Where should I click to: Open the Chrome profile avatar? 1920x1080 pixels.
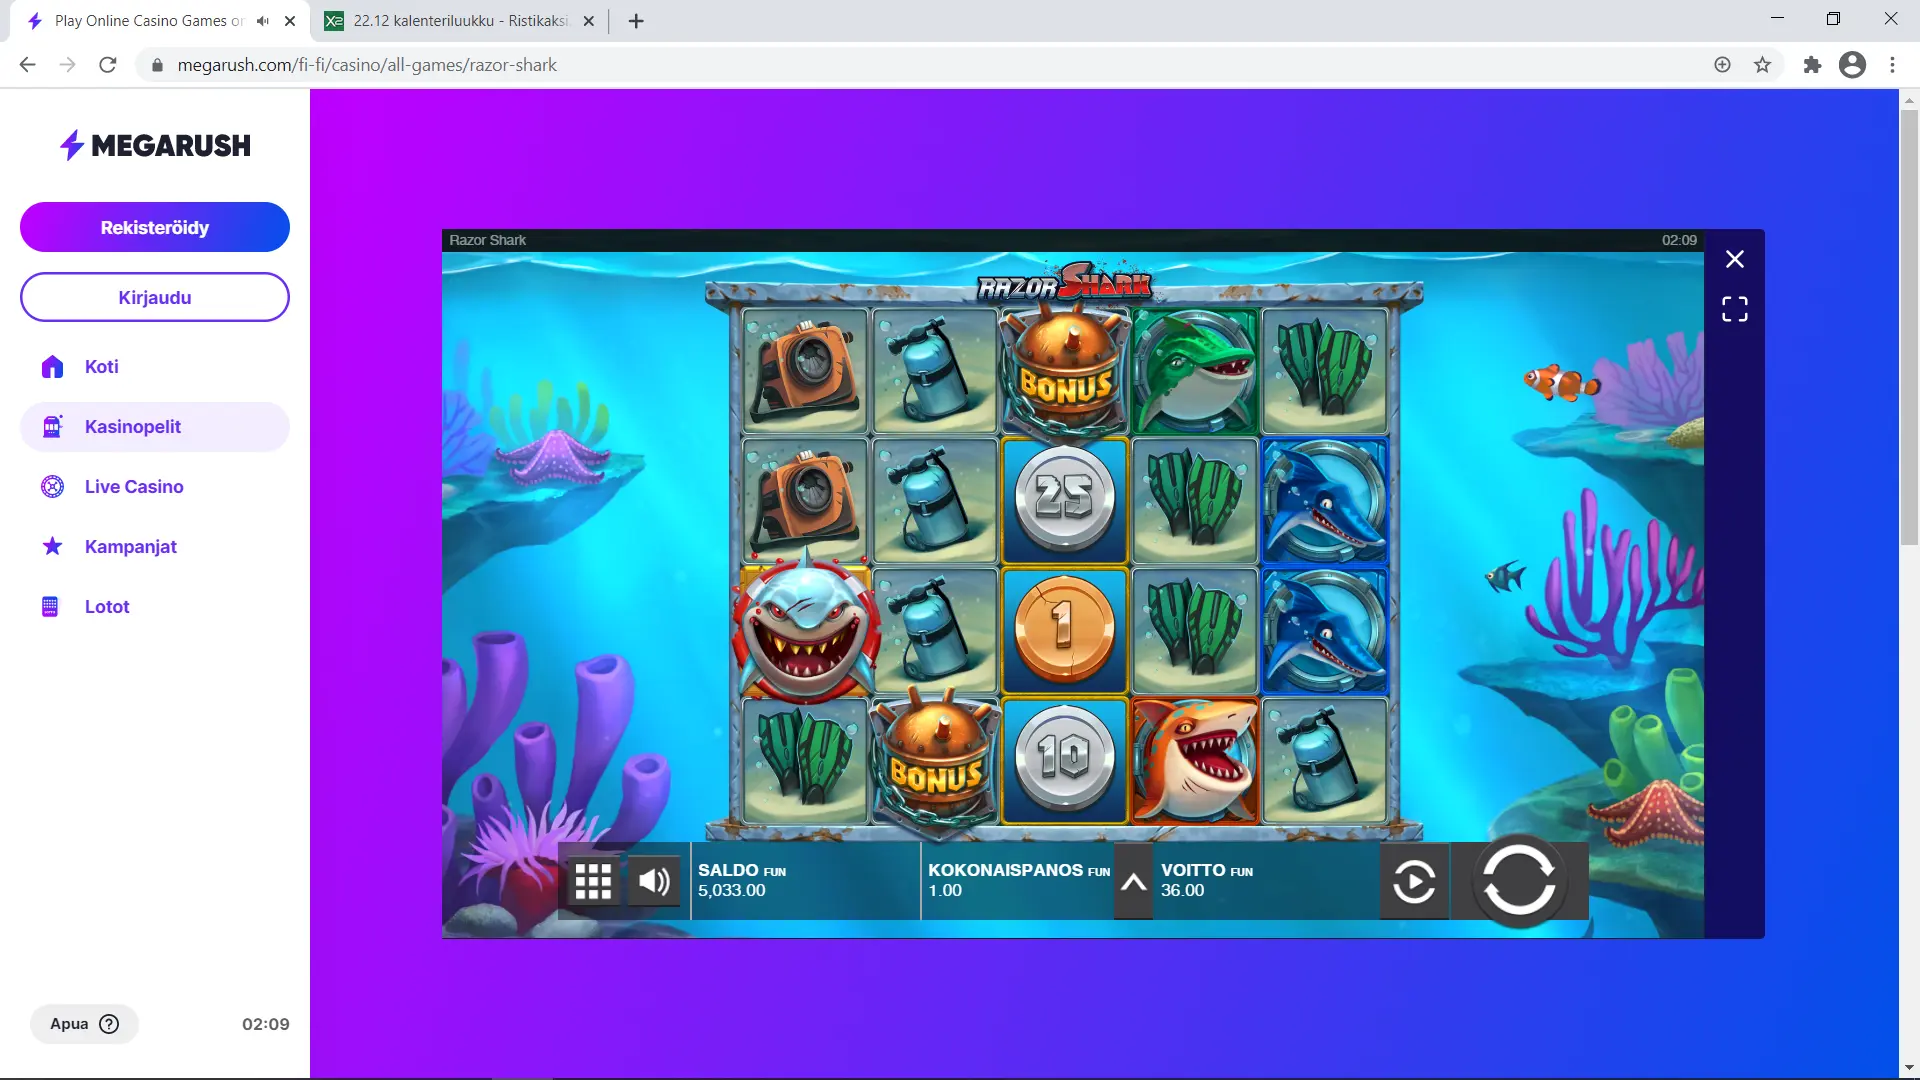tap(1852, 65)
